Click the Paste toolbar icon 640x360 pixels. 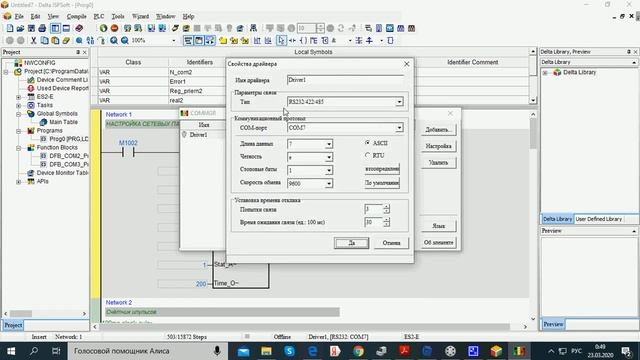55,40
